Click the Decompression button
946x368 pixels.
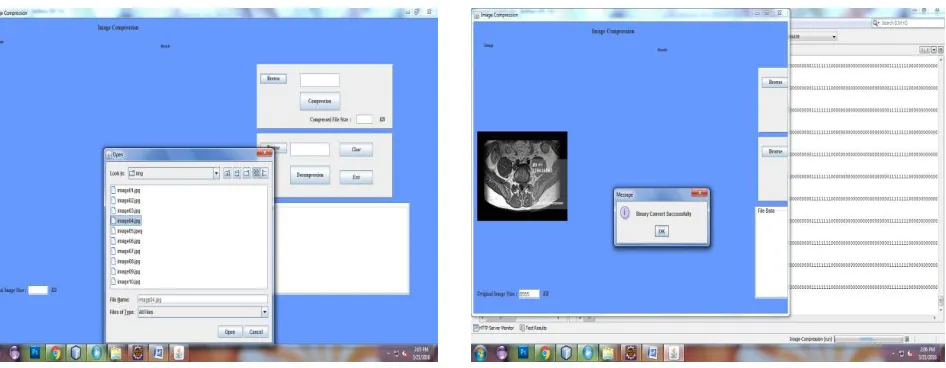click(310, 175)
